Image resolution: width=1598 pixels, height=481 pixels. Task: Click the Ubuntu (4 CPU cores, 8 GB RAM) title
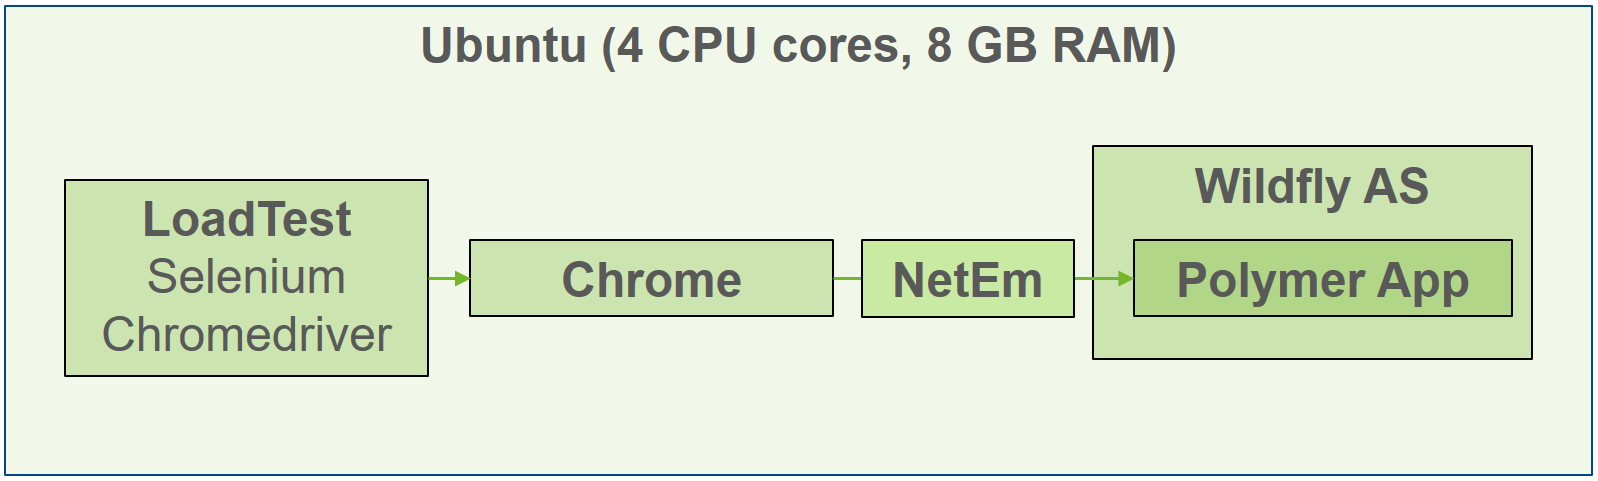(x=798, y=46)
